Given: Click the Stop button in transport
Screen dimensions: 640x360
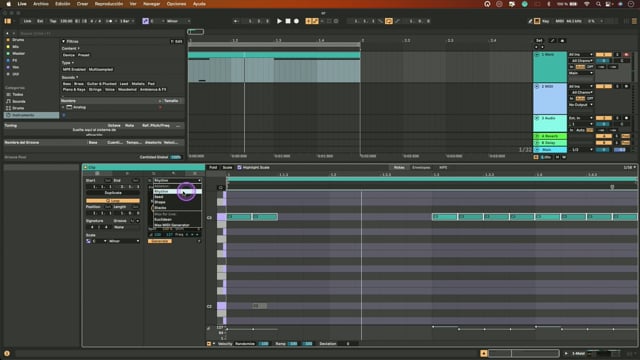Looking at the screenshot, I should pyautogui.click(x=288, y=21).
